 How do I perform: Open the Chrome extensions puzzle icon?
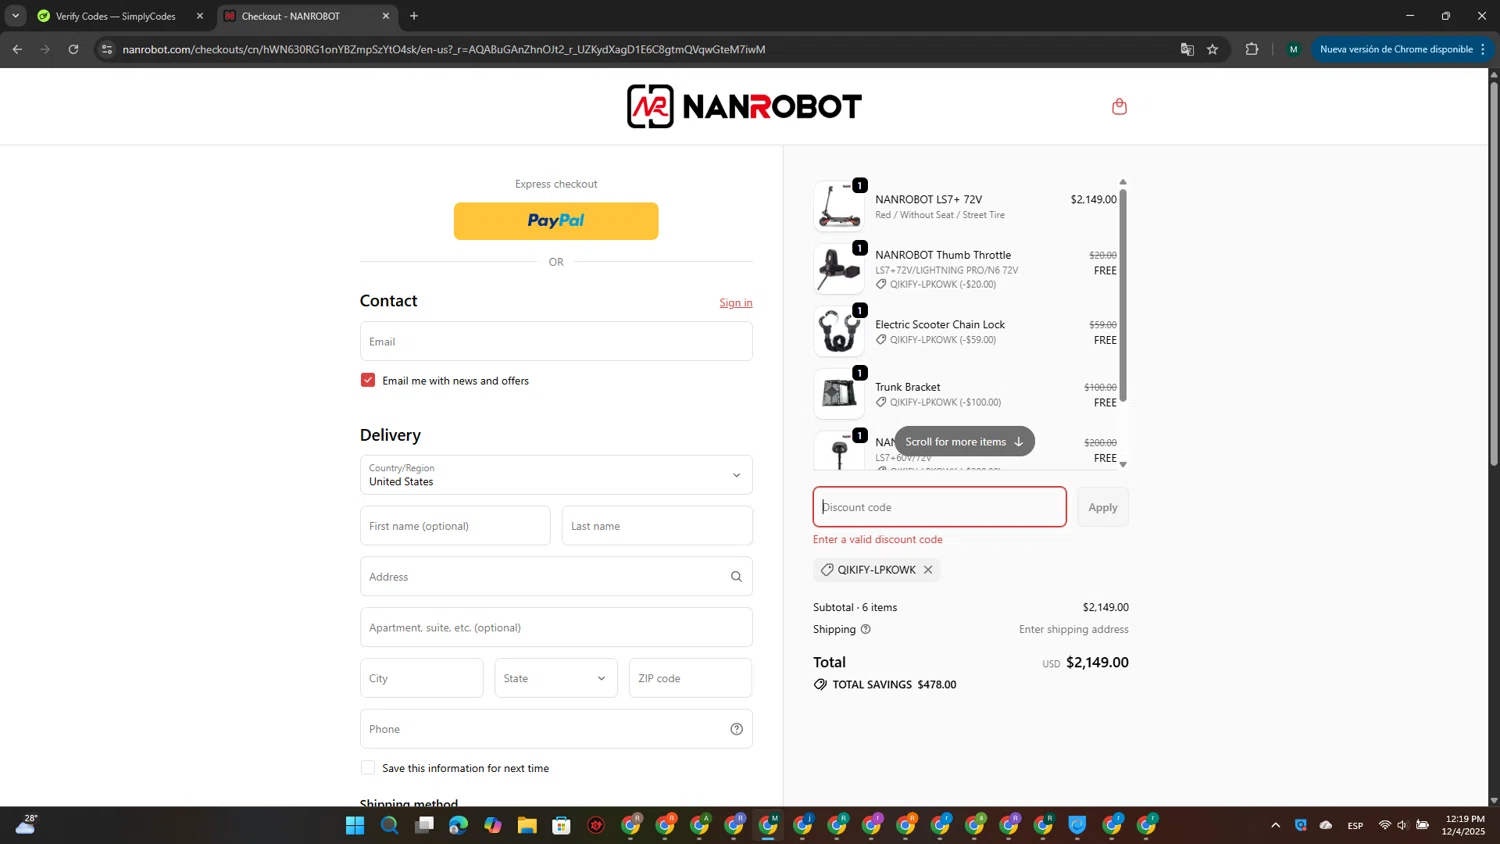[1251, 49]
